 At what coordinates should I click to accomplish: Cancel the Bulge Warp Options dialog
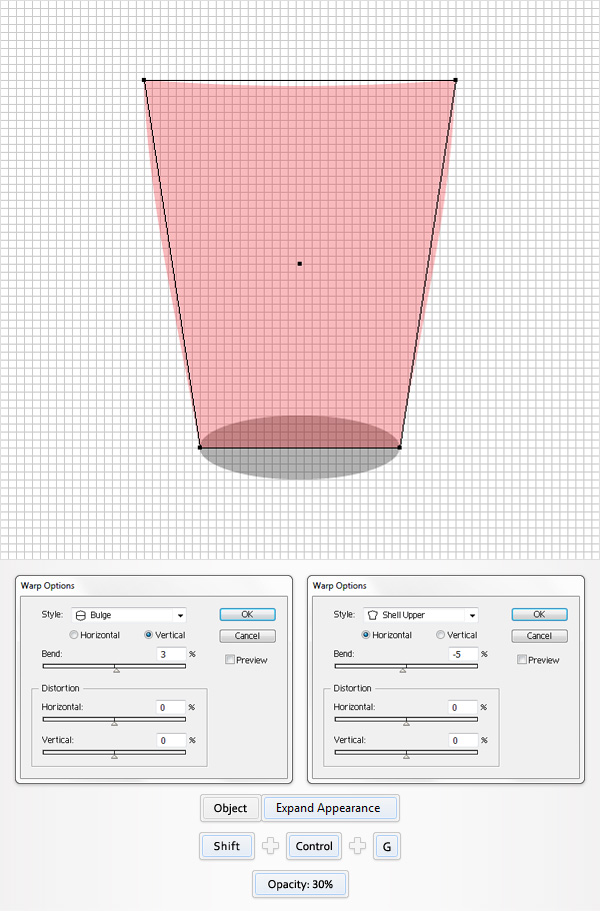247,636
